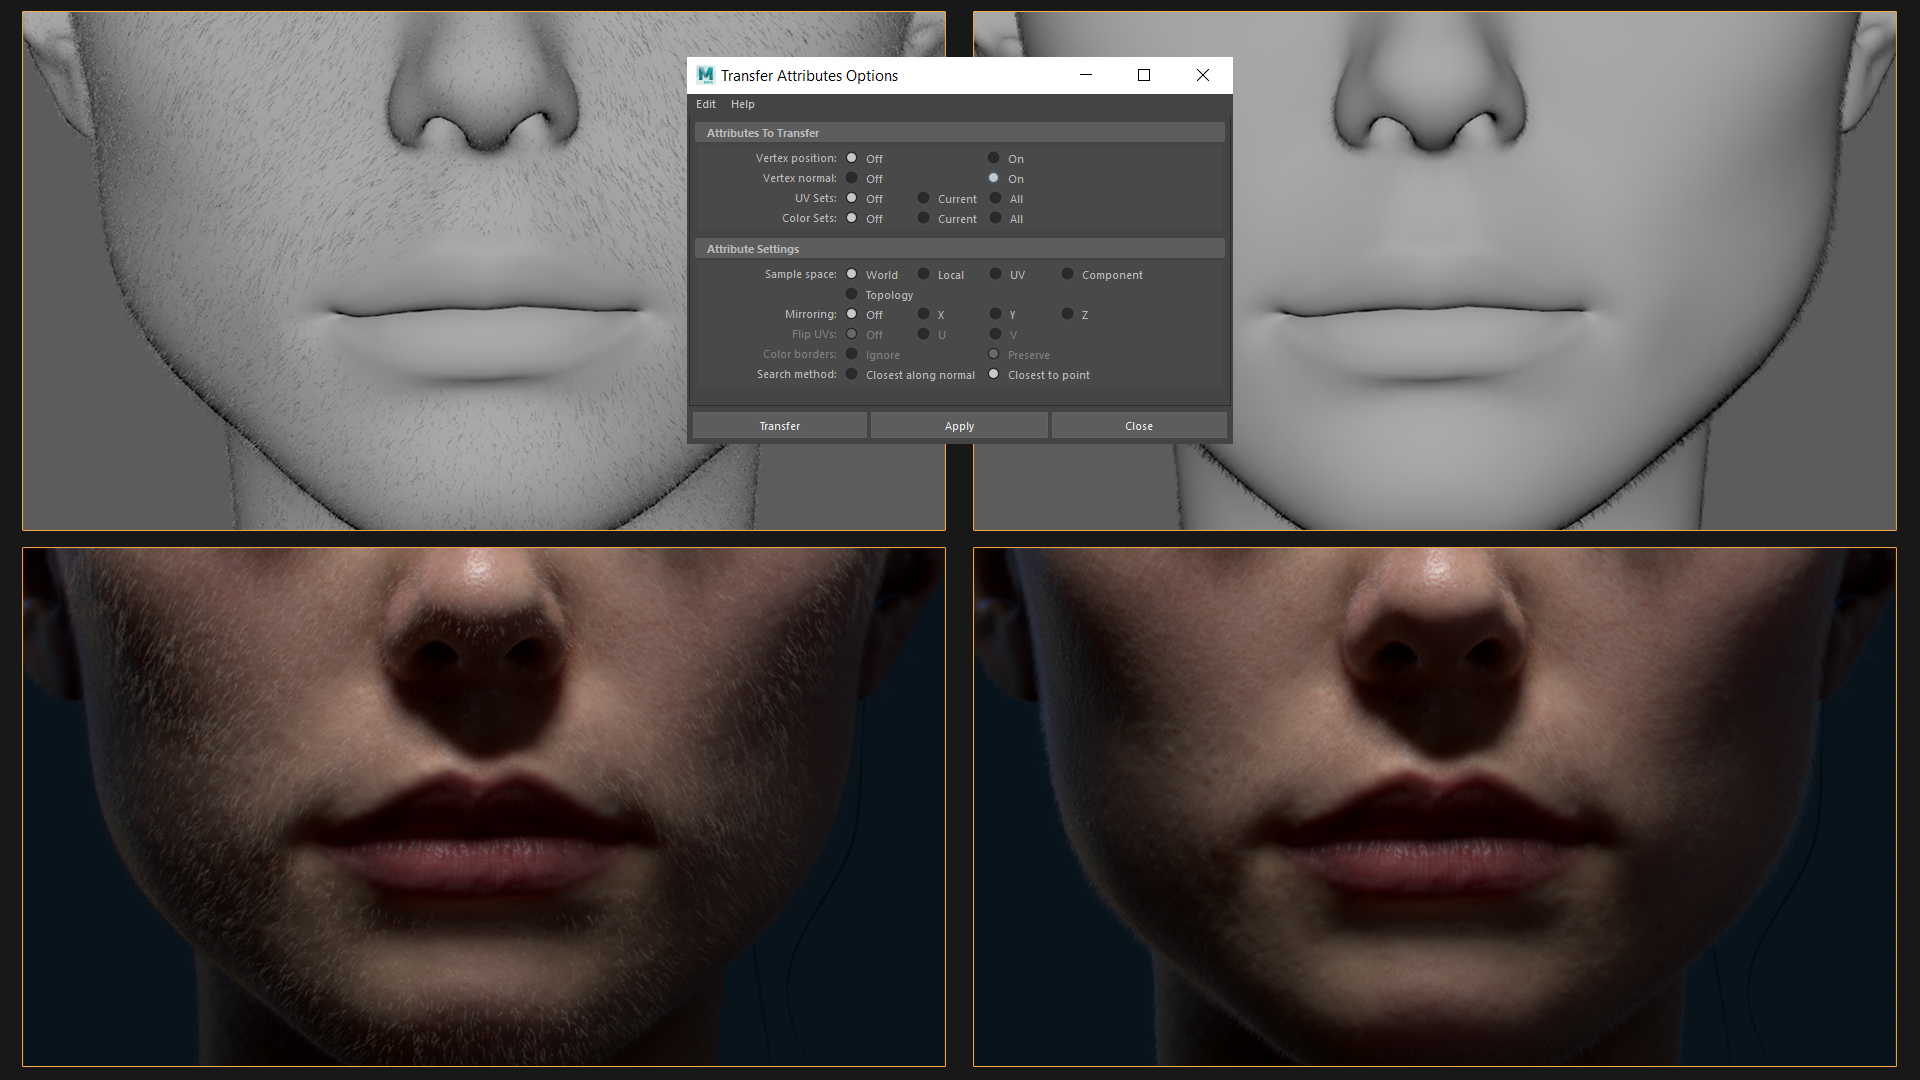Set Mirroring to Z axis
The height and width of the screenshot is (1080, 1920).
click(x=1068, y=314)
